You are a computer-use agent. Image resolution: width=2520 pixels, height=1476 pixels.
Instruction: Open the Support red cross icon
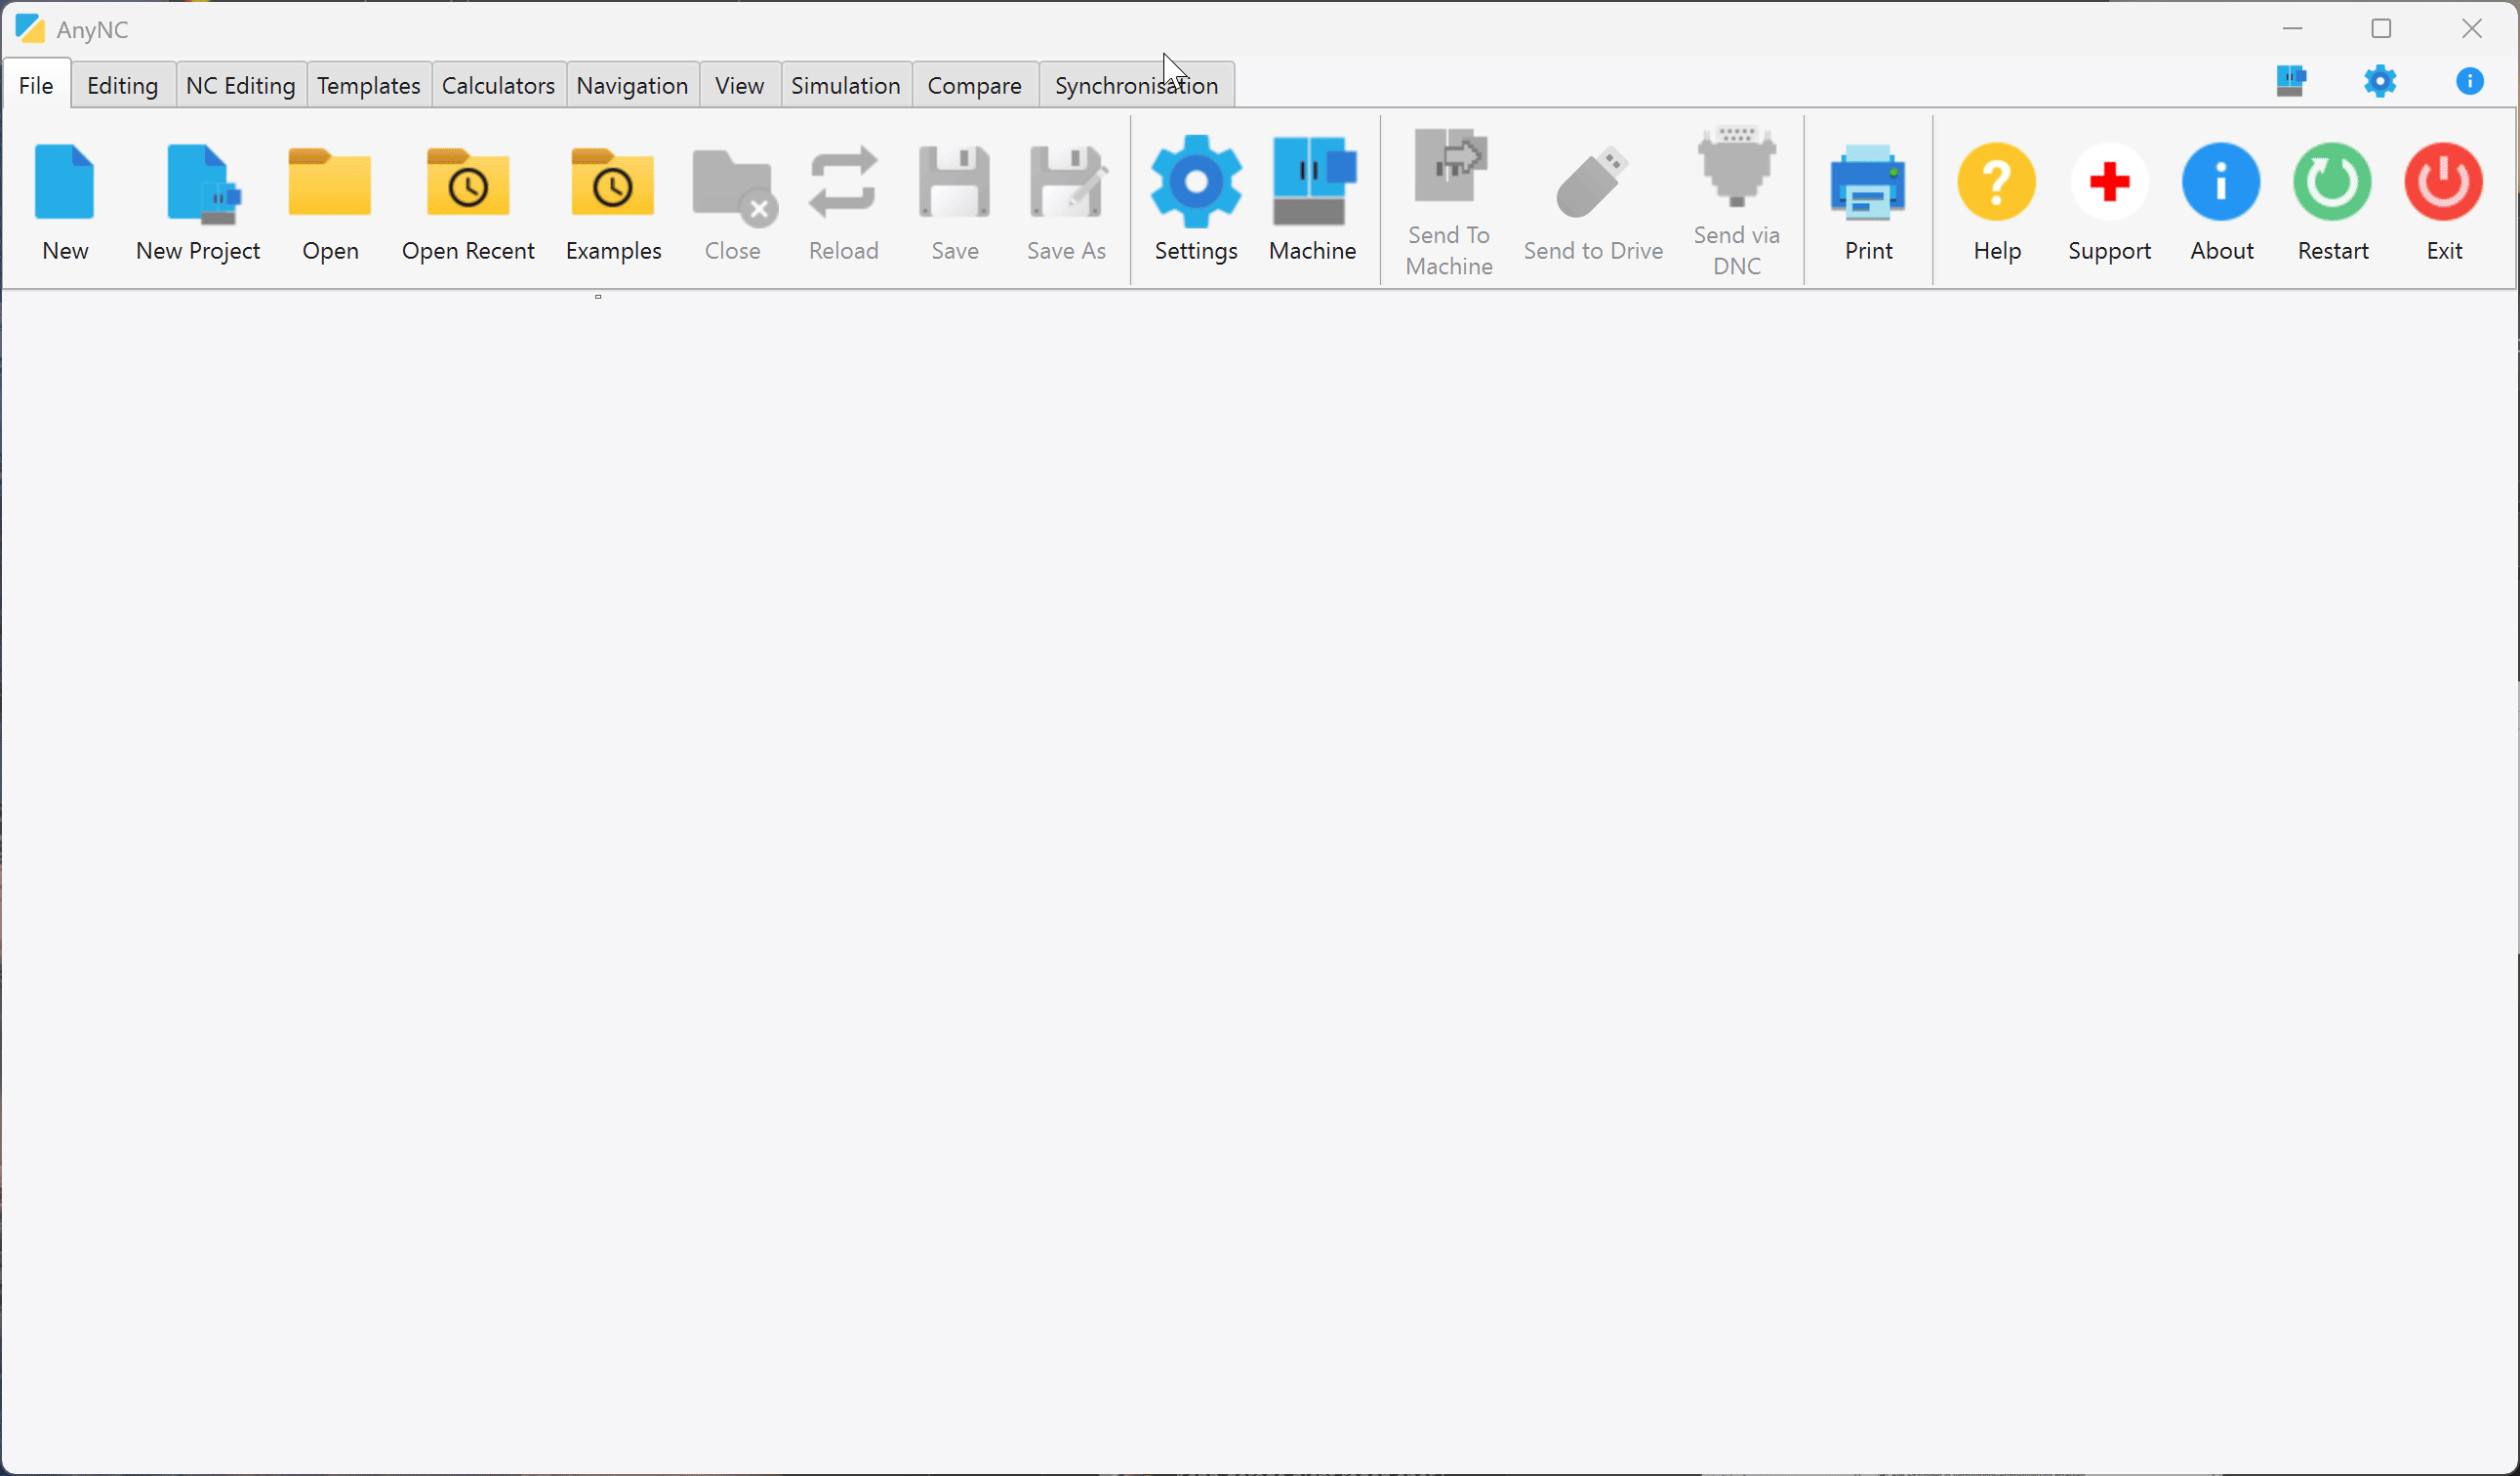(2110, 182)
